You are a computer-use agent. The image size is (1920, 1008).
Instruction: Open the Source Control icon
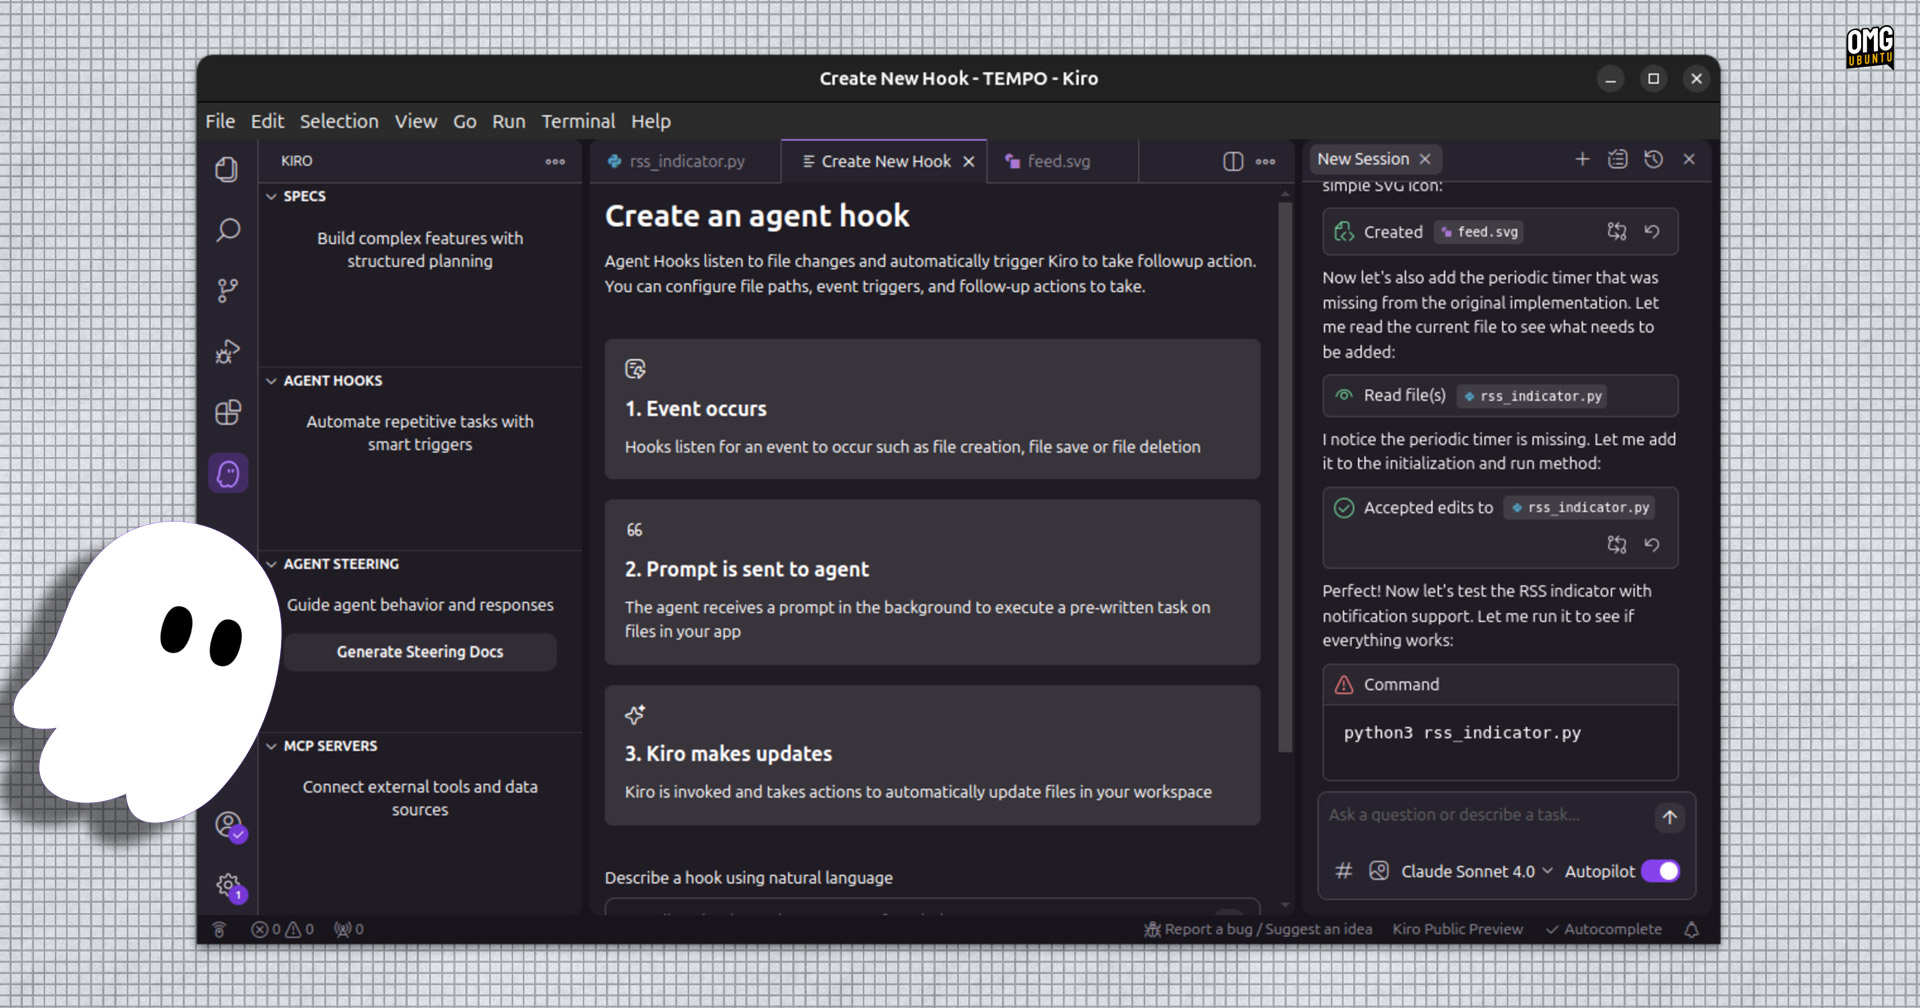click(x=228, y=291)
